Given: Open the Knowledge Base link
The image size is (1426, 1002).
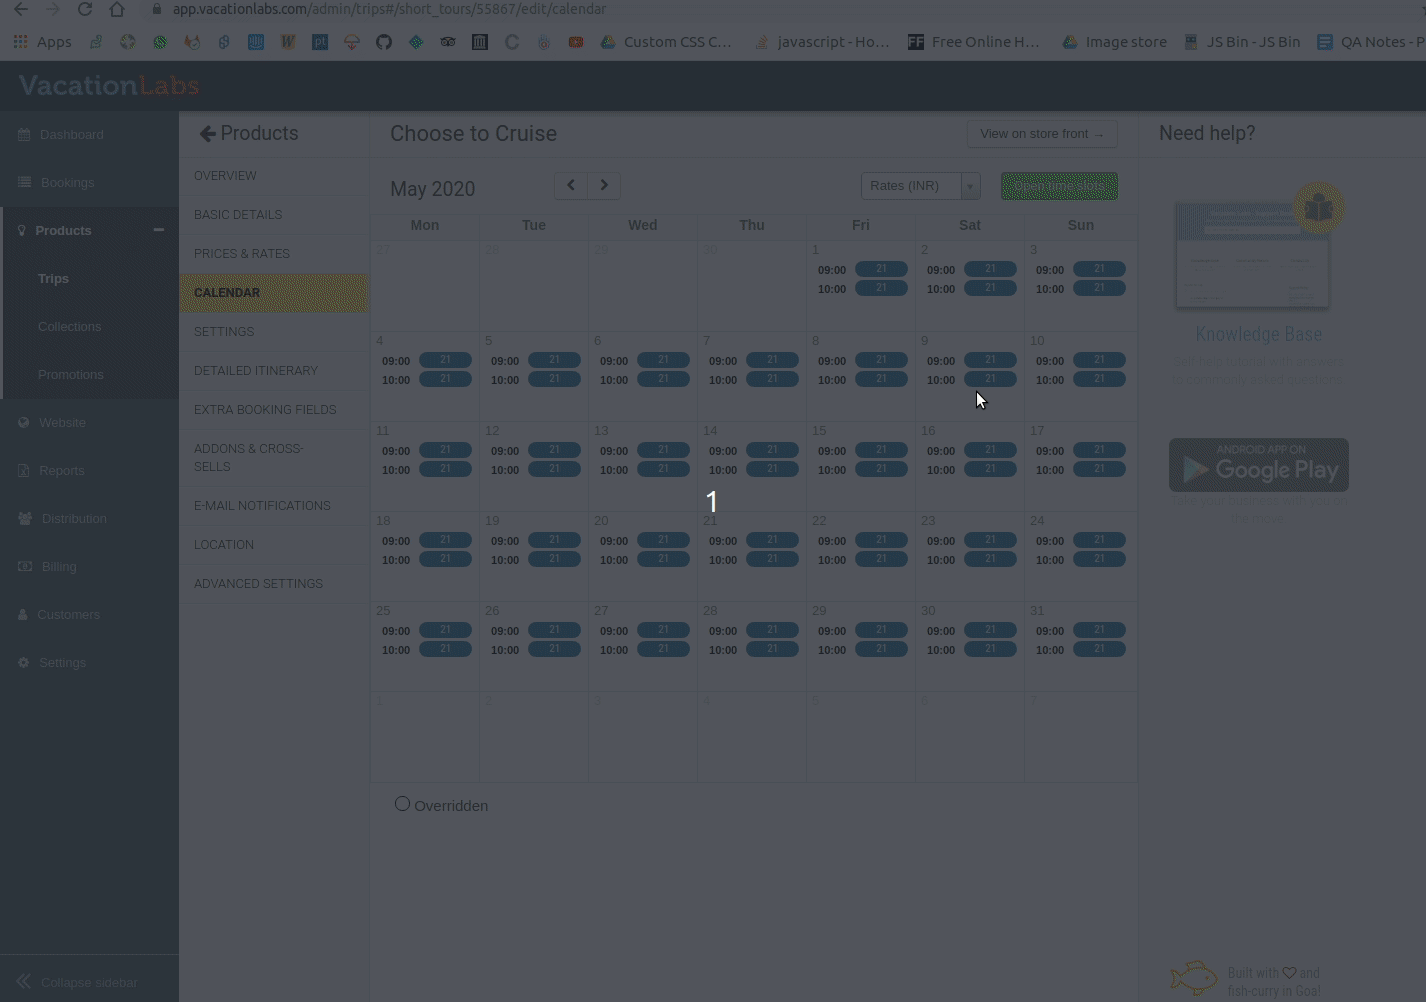Looking at the screenshot, I should (x=1258, y=334).
